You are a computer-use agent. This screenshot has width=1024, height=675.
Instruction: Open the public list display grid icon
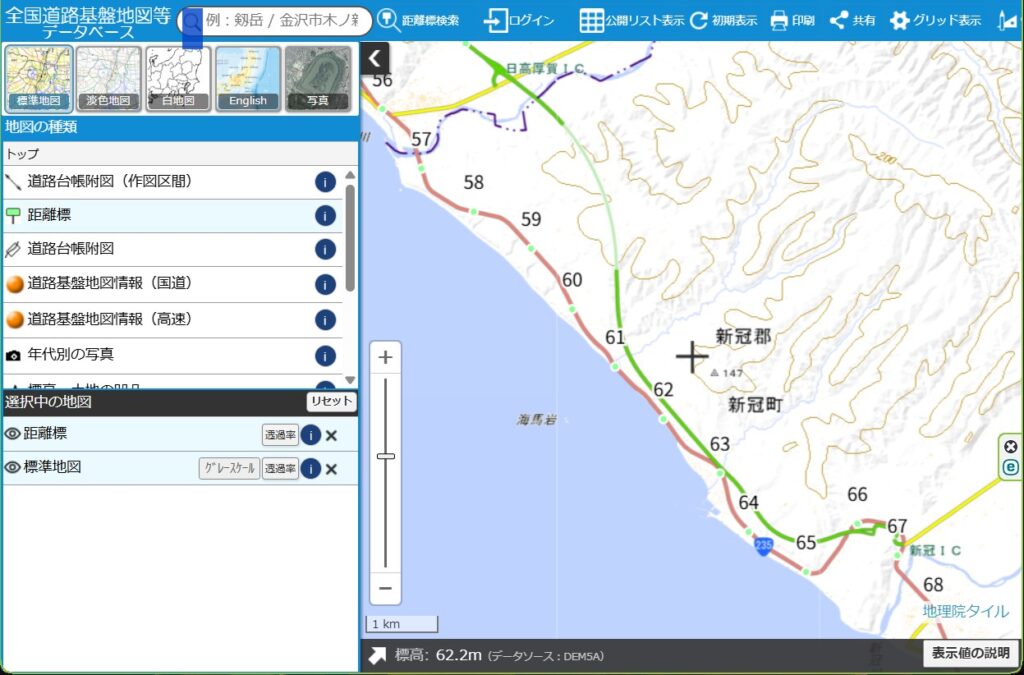[591, 21]
